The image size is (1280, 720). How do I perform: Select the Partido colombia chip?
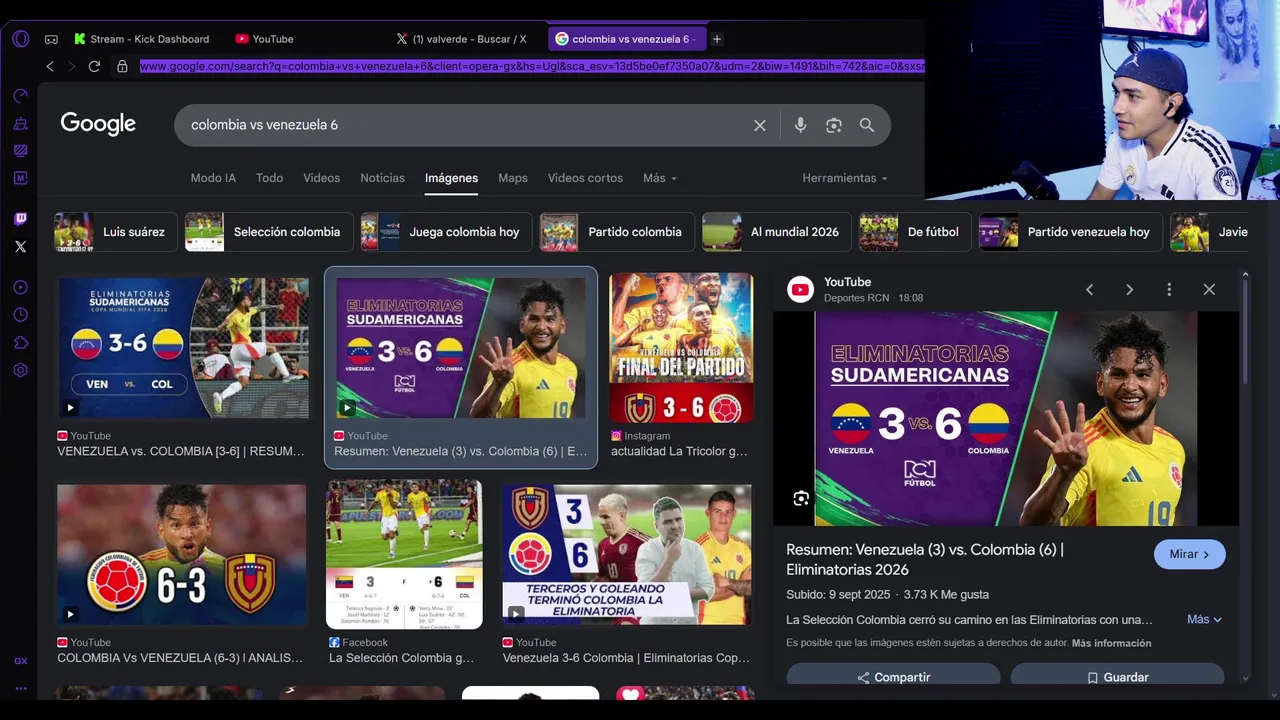coord(617,232)
